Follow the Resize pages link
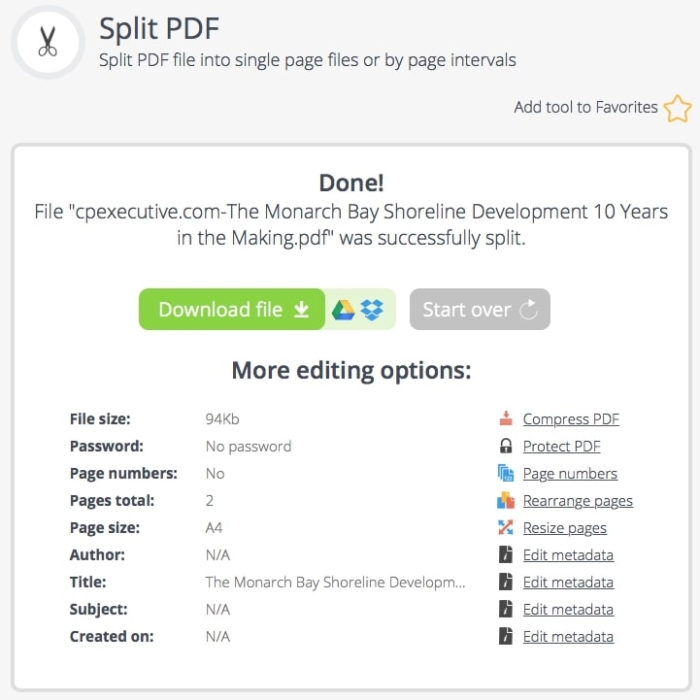Screen dimensions: 700x700 [x=564, y=527]
